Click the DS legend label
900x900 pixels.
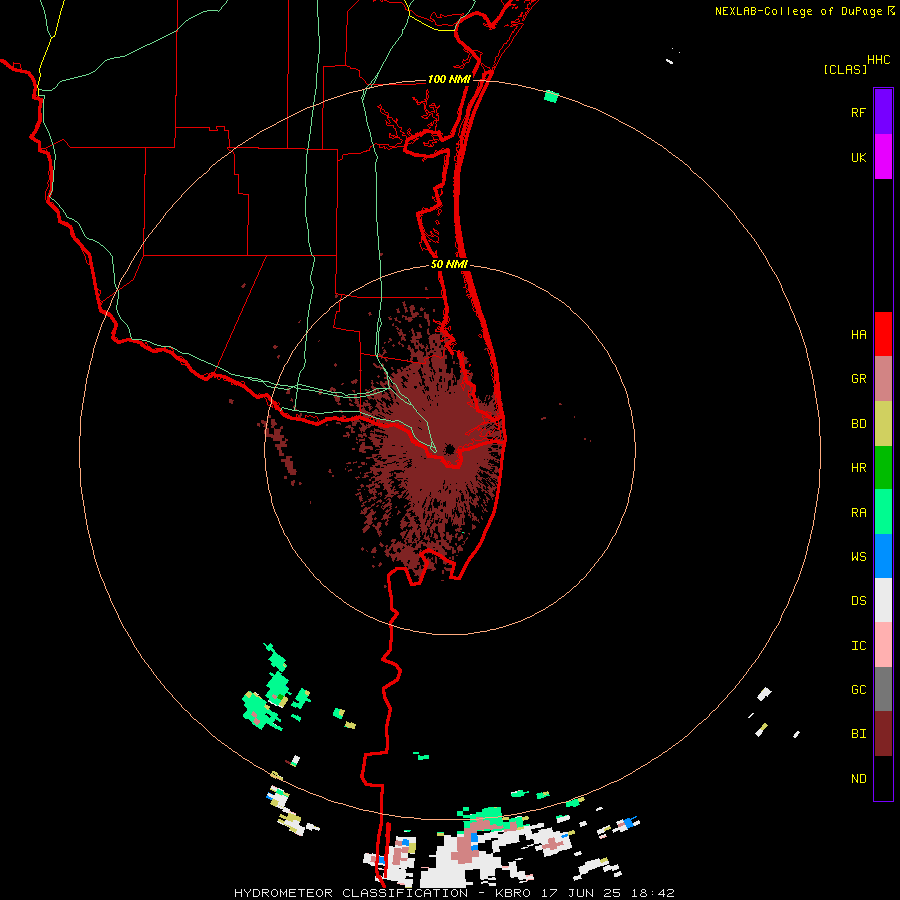[x=858, y=601]
